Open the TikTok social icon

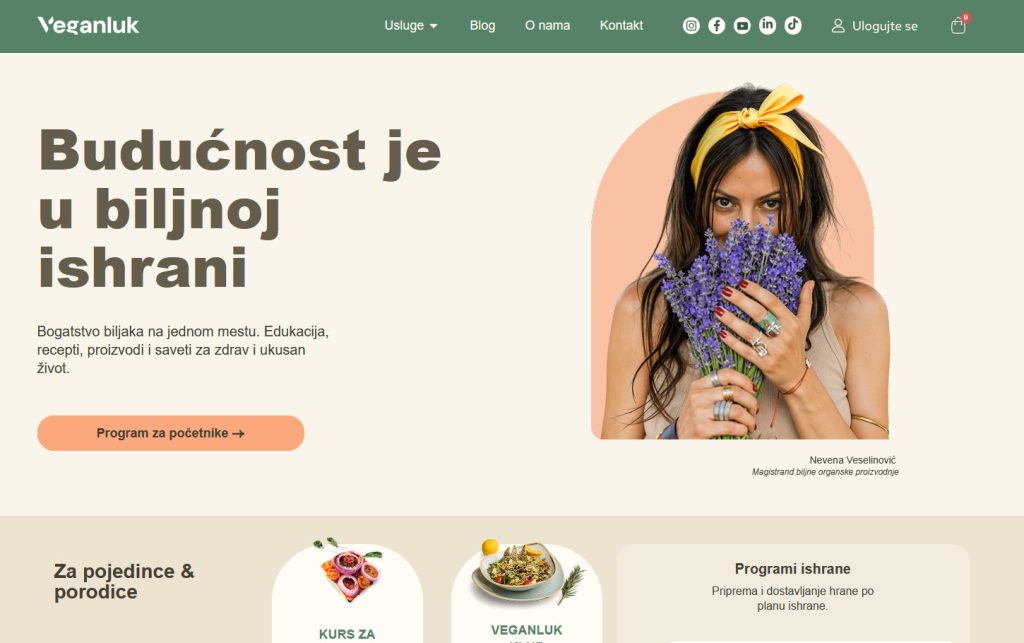793,25
